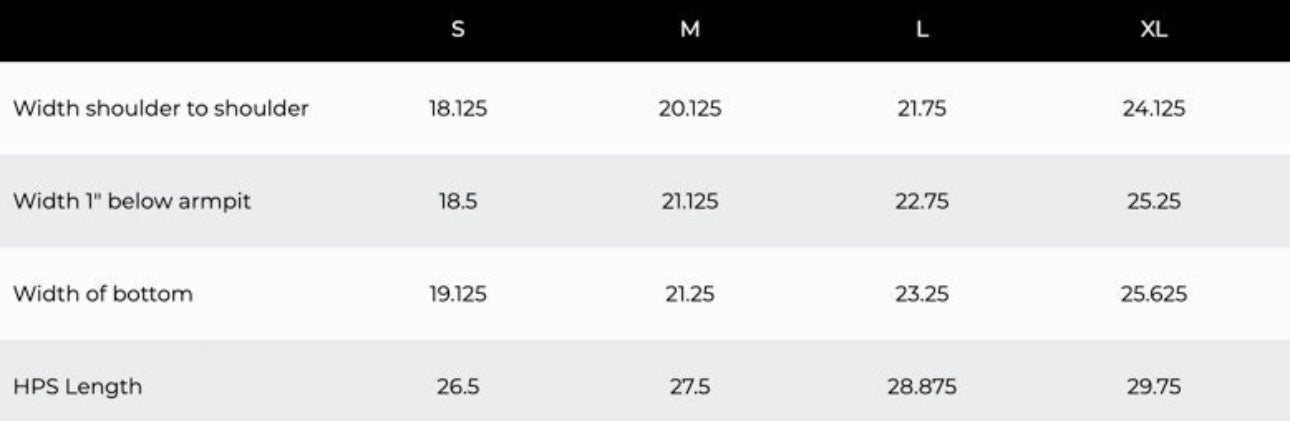Select bottom width value 23.25
The image size is (1290, 421).
click(922, 294)
